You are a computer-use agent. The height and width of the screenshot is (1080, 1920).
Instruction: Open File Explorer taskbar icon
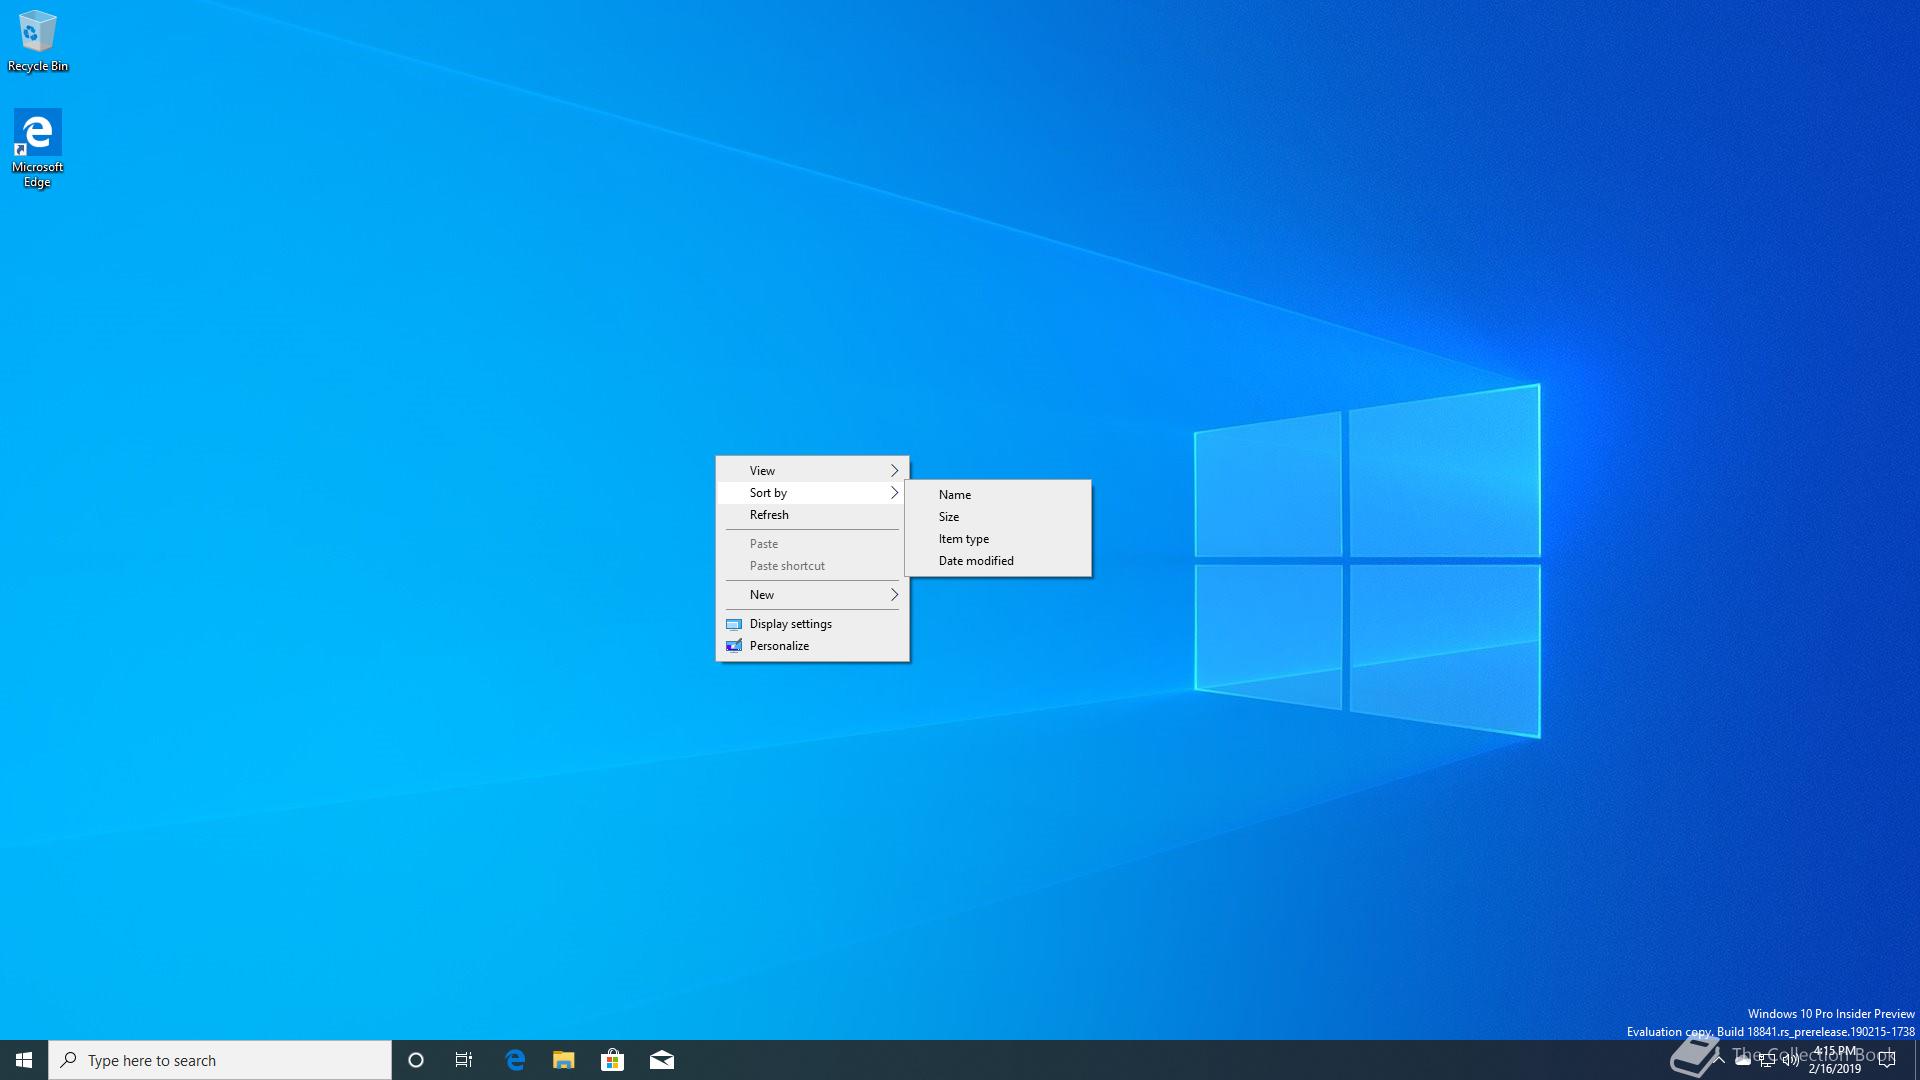563,1059
